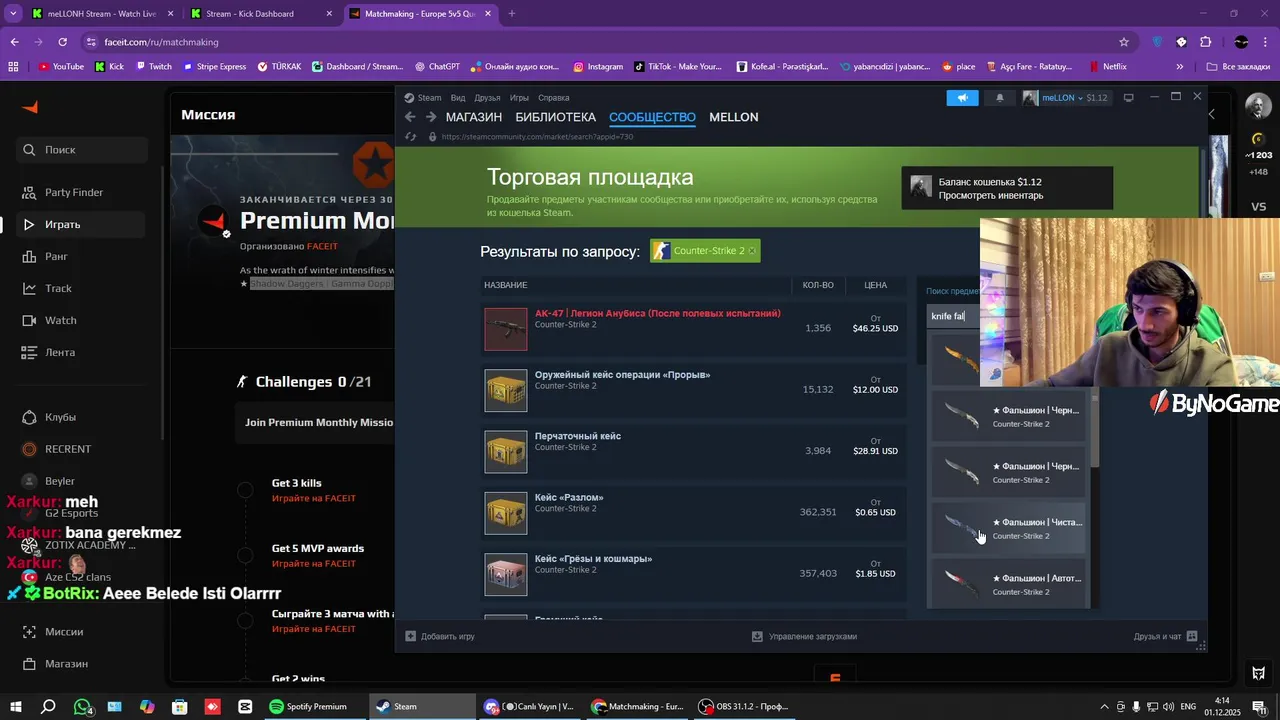Expand hidden bookmarks chevron
Image resolution: width=1280 pixels, height=720 pixels.
1180,67
